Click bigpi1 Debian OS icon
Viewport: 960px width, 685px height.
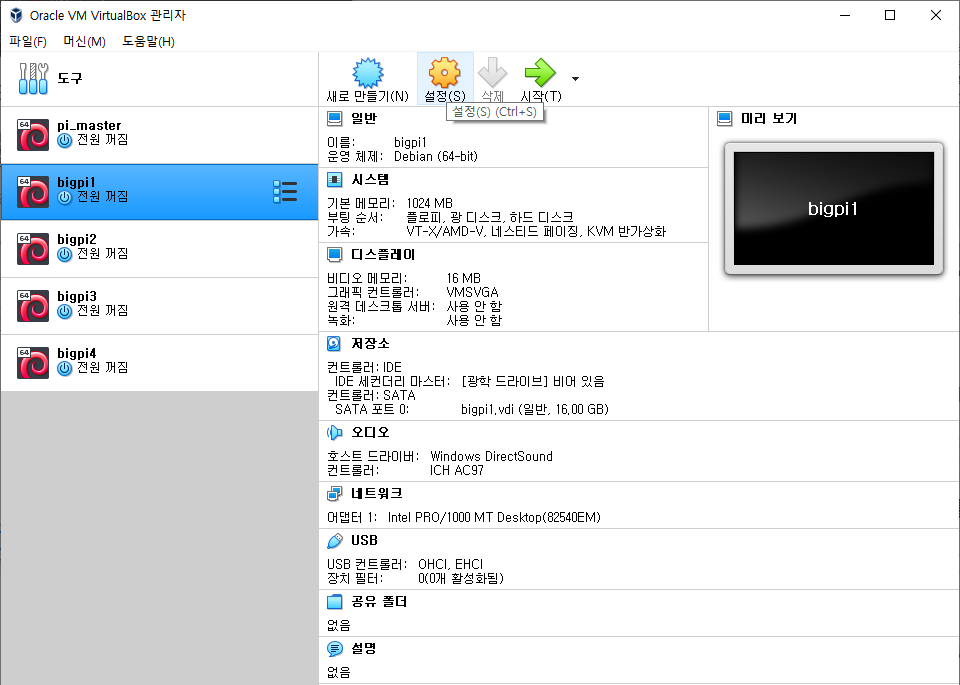coord(33,192)
